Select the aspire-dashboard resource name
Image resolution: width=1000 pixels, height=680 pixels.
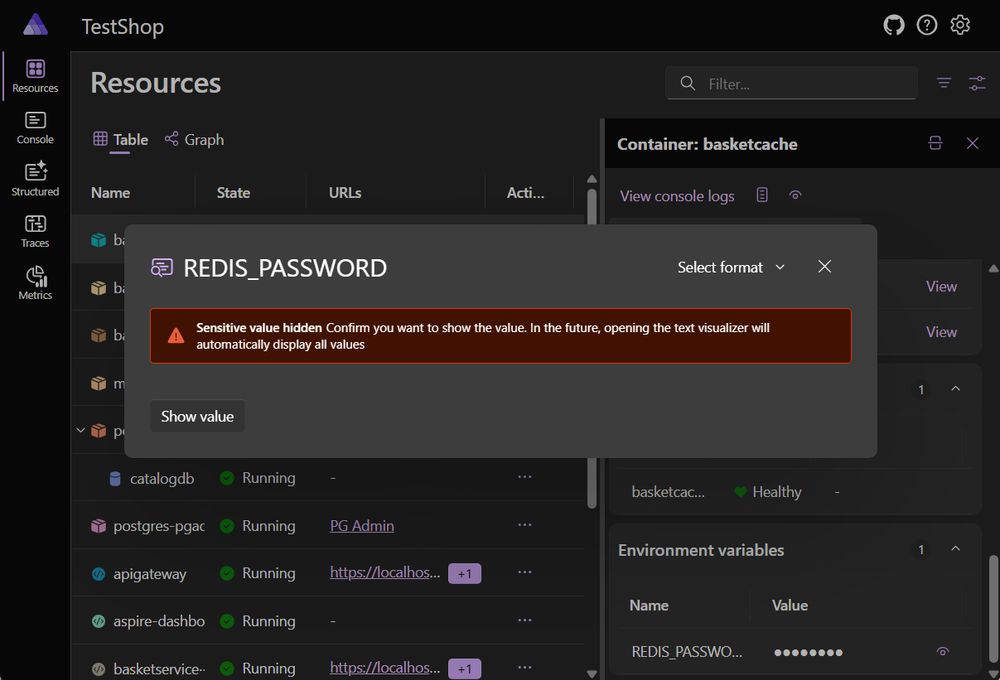click(x=159, y=621)
